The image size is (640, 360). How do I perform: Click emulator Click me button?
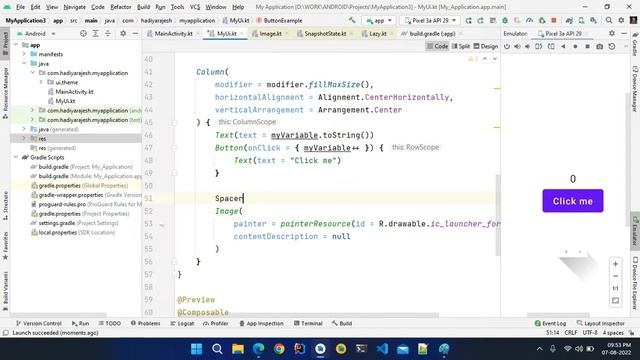pyautogui.click(x=573, y=201)
